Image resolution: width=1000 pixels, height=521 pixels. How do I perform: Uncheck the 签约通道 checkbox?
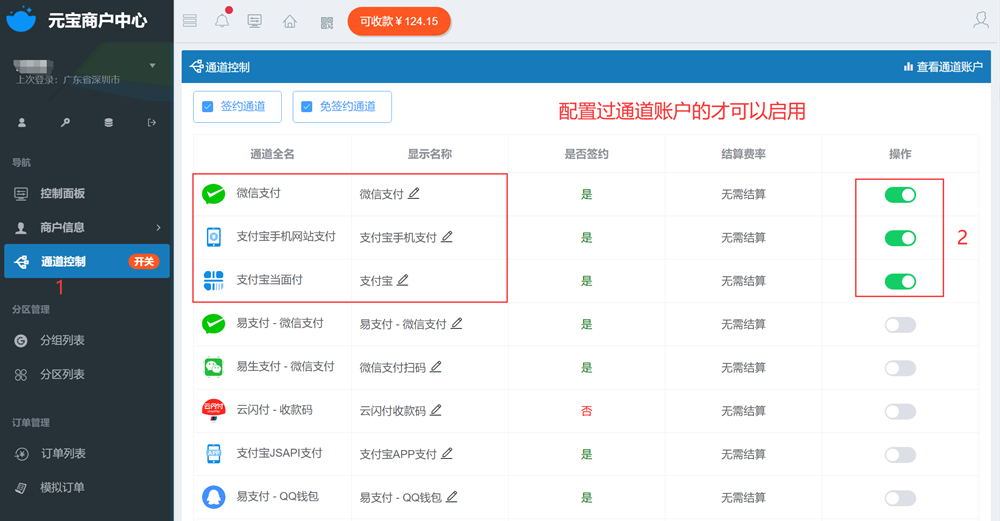coord(208,107)
